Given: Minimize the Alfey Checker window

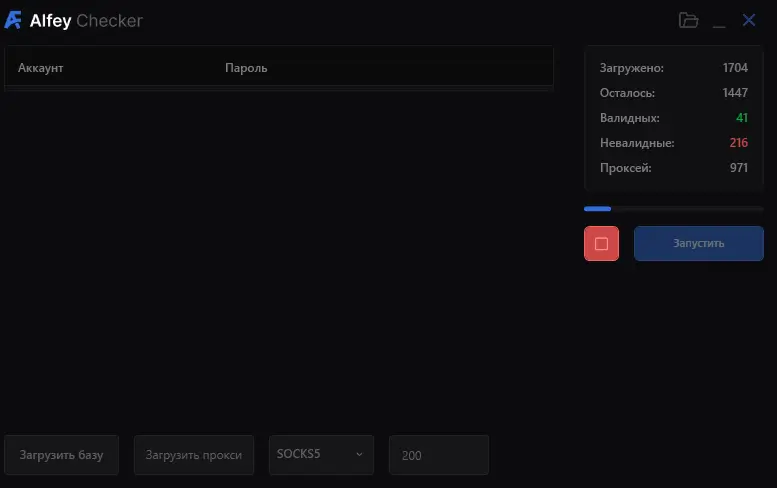Looking at the screenshot, I should pos(719,21).
